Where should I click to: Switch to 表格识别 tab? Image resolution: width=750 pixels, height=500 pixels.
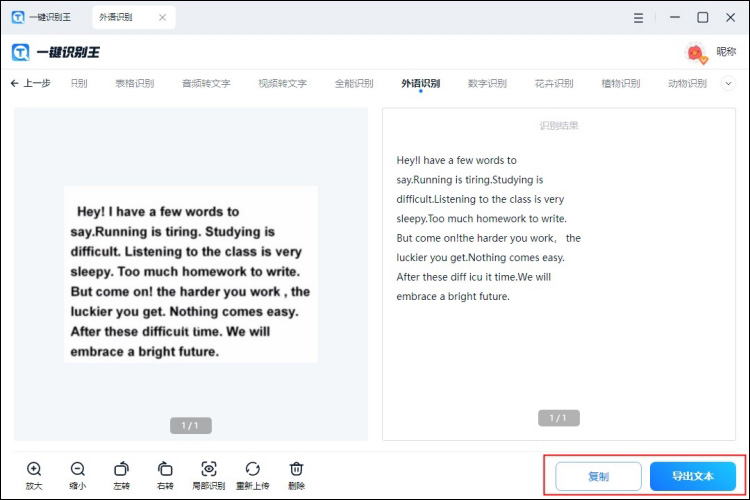[x=134, y=83]
